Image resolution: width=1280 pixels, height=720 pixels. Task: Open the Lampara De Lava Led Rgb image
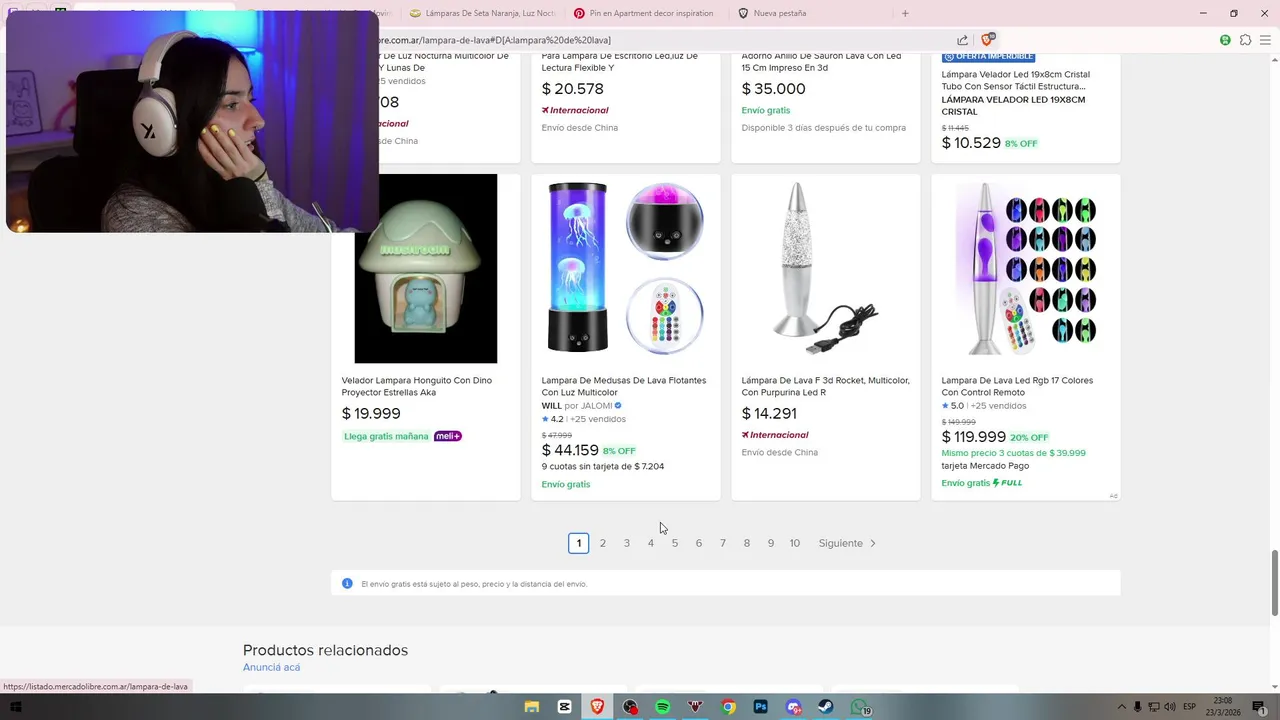[x=1026, y=268]
